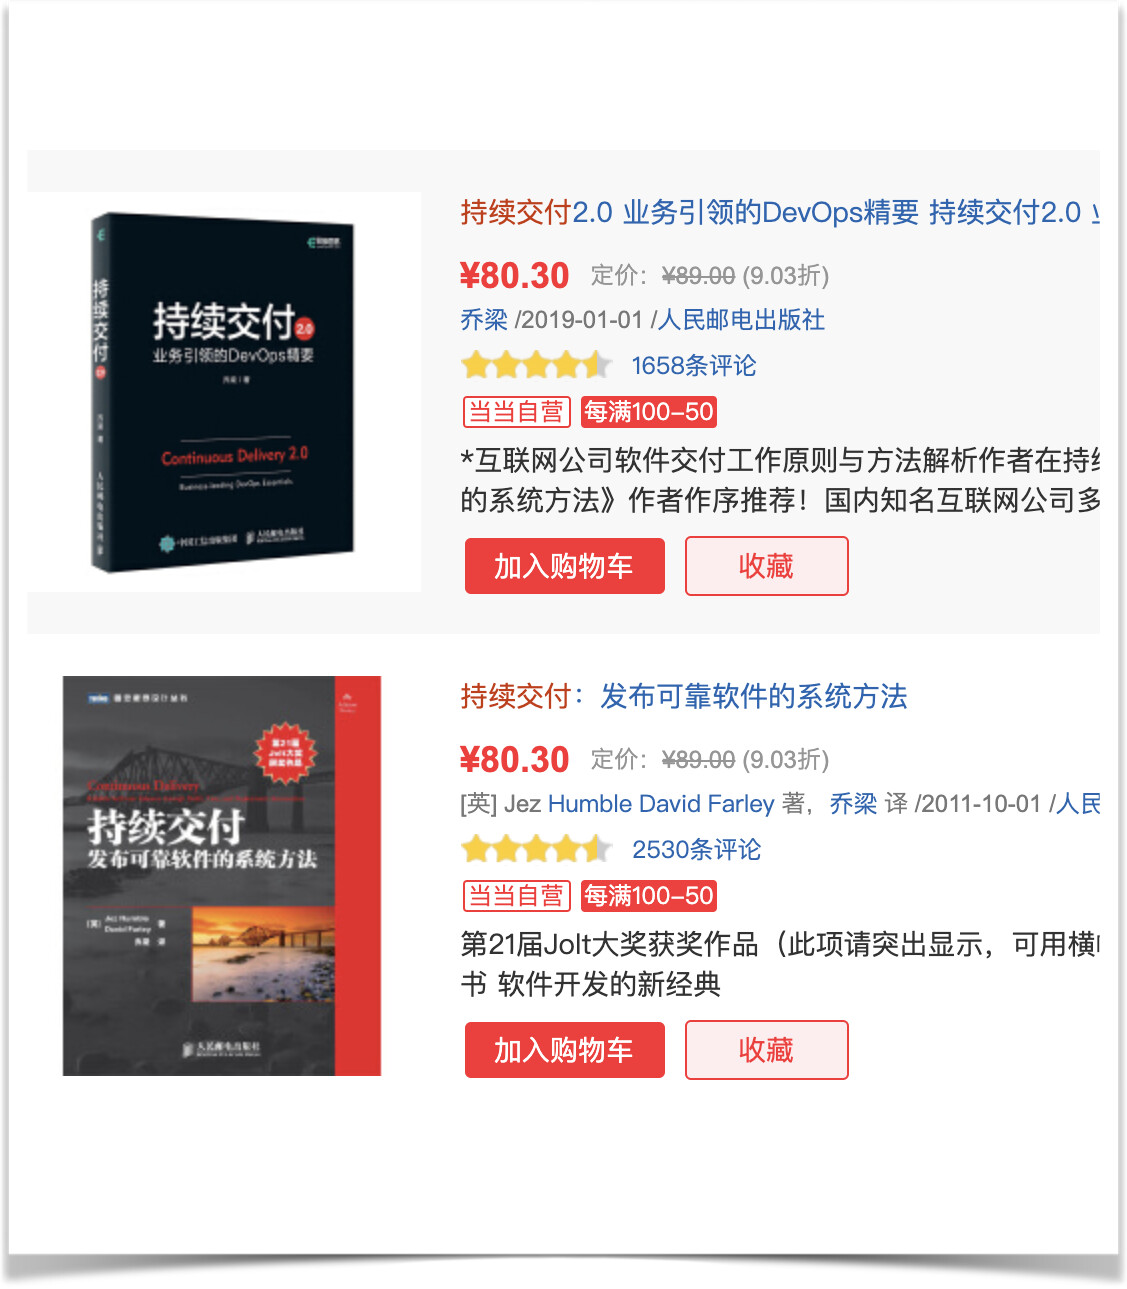This screenshot has width=1127, height=1289.
Task: Open publisher 人民邮电出版社 link
Action: 741,320
